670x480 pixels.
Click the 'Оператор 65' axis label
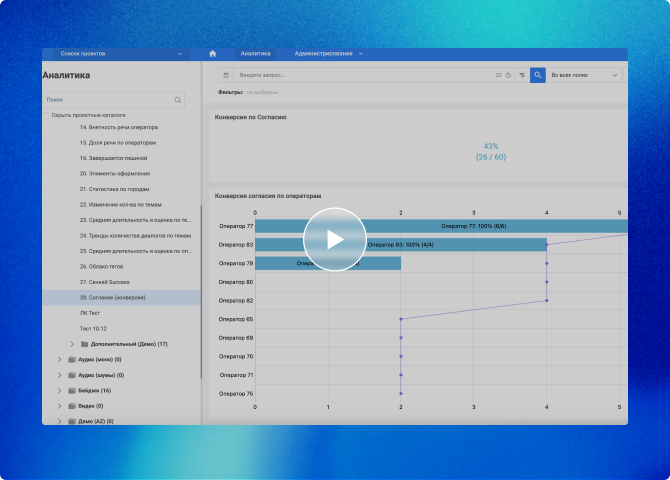tap(236, 319)
